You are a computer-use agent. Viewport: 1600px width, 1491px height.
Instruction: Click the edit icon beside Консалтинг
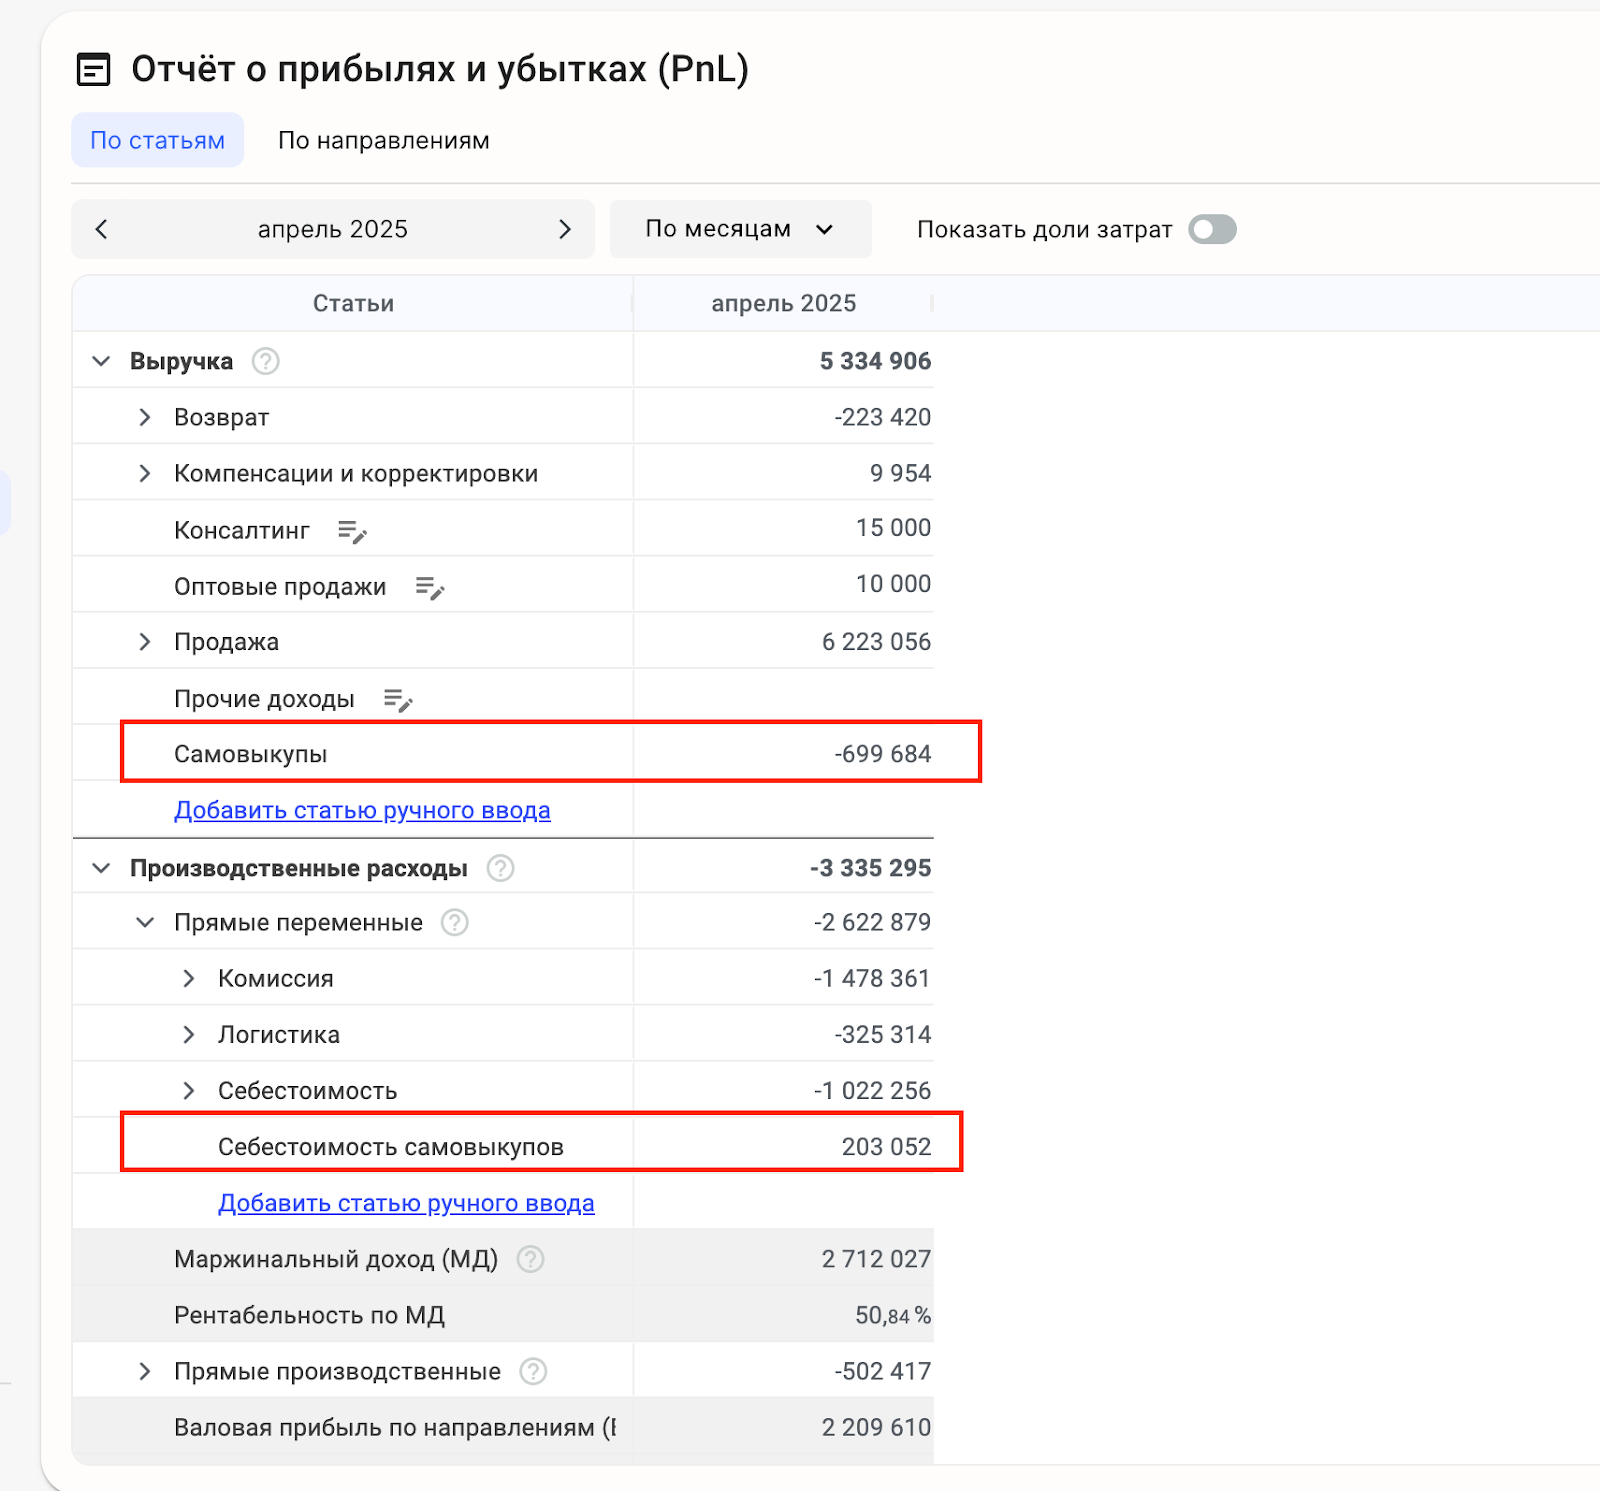[352, 531]
